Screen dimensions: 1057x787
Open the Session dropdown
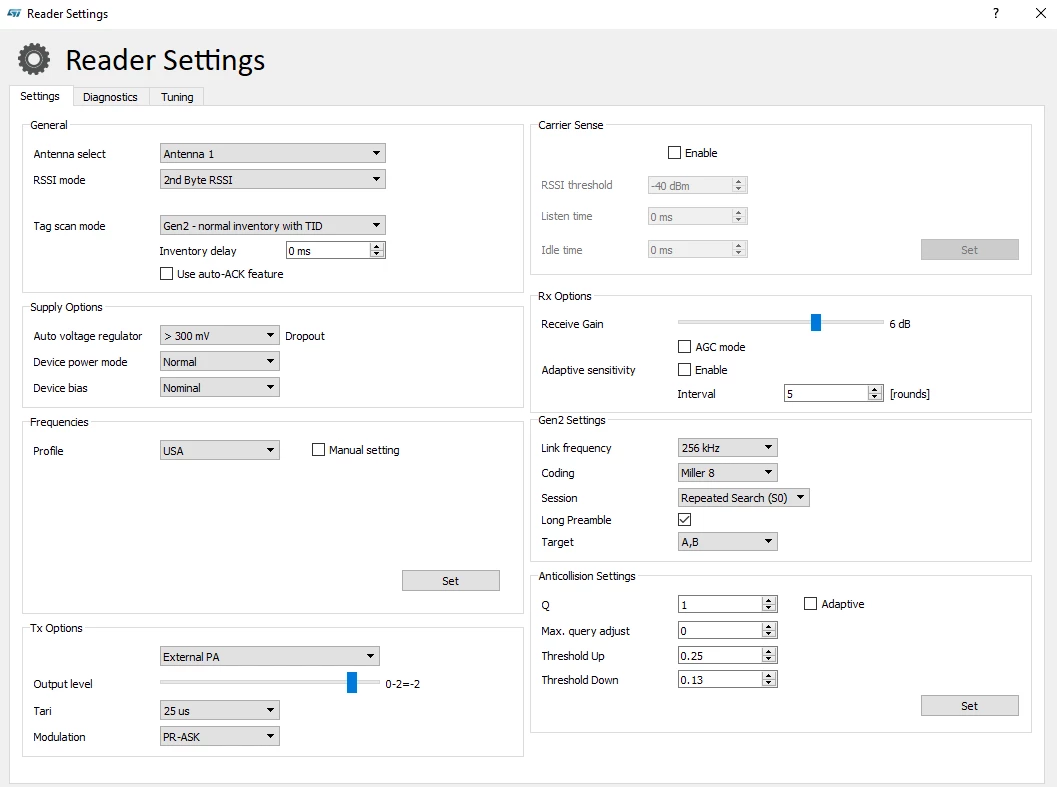point(744,498)
